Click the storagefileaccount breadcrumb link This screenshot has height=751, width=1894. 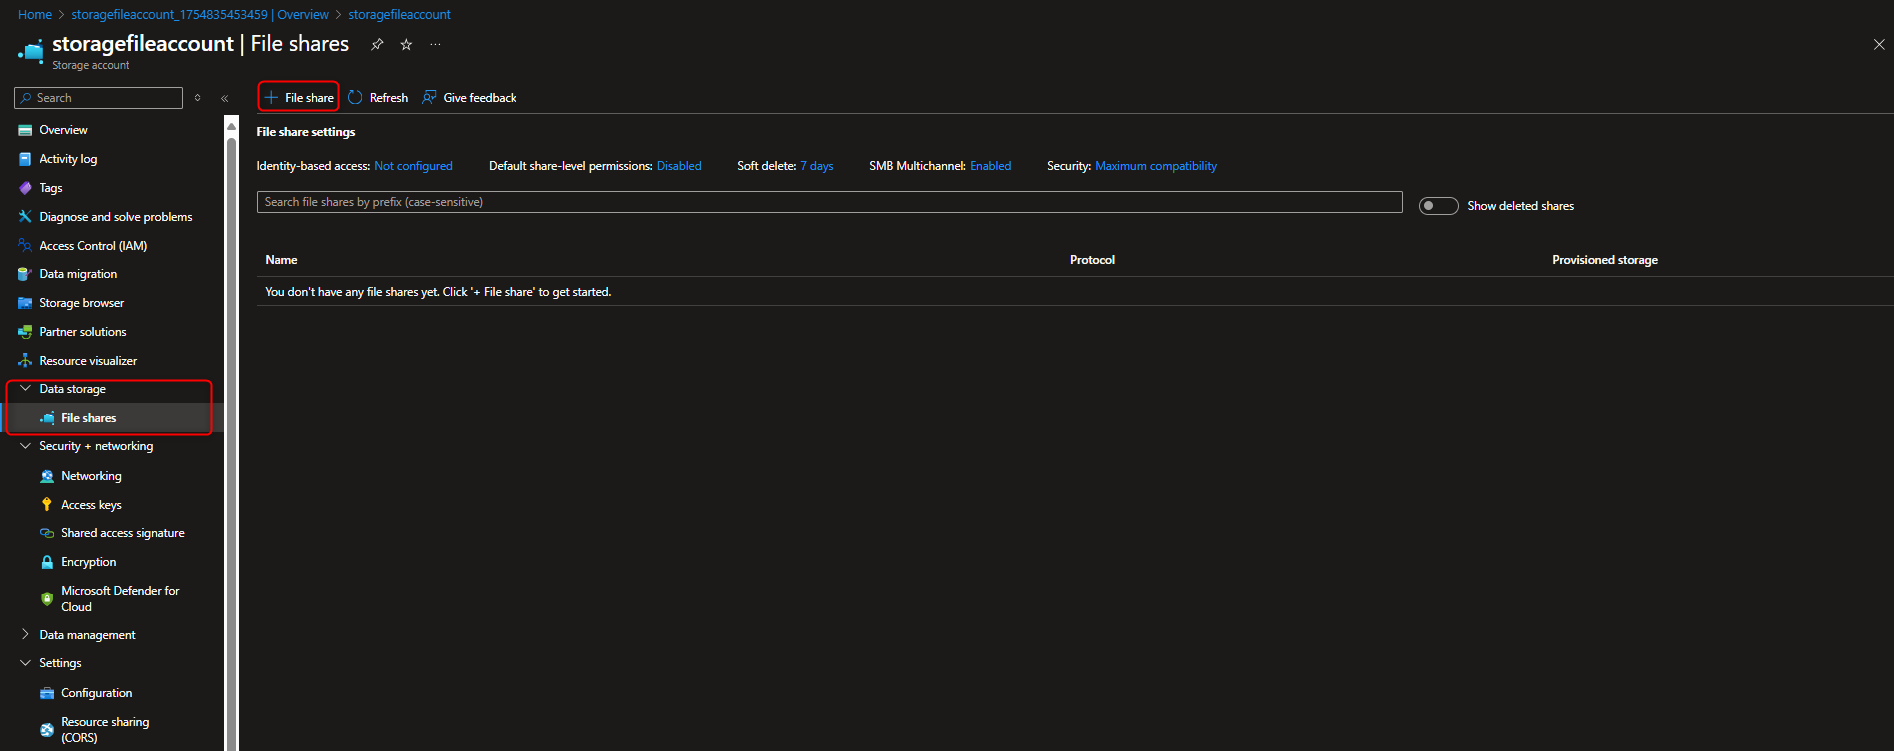pos(399,15)
